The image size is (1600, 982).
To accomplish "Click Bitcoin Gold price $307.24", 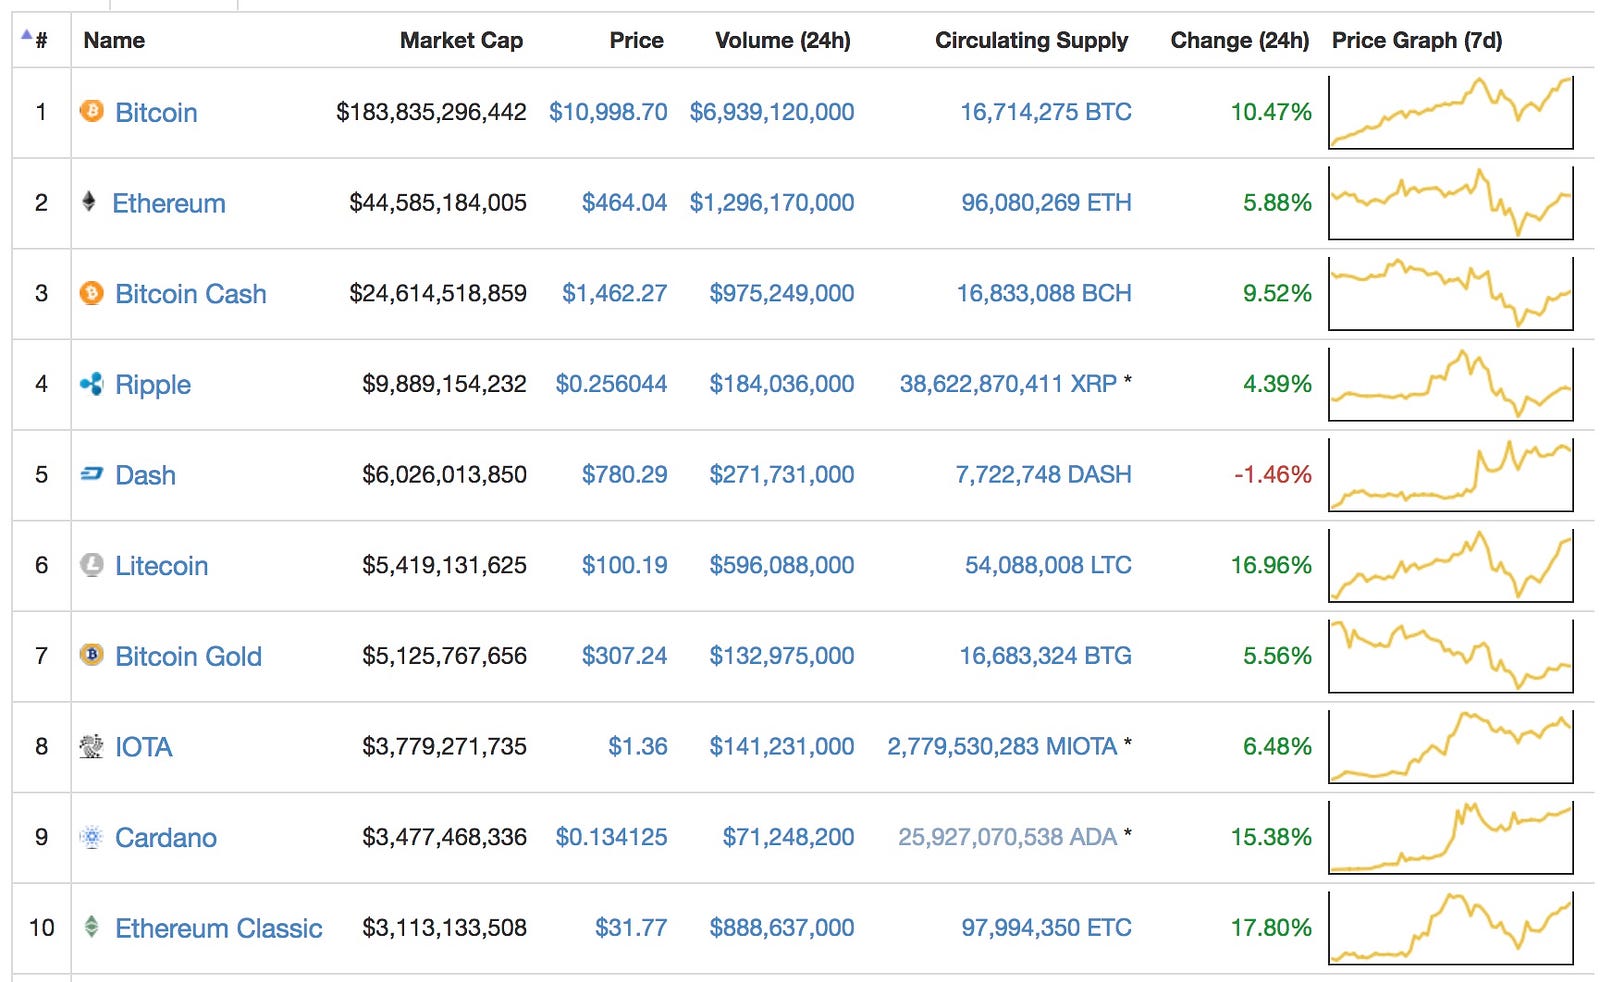I will click(625, 656).
